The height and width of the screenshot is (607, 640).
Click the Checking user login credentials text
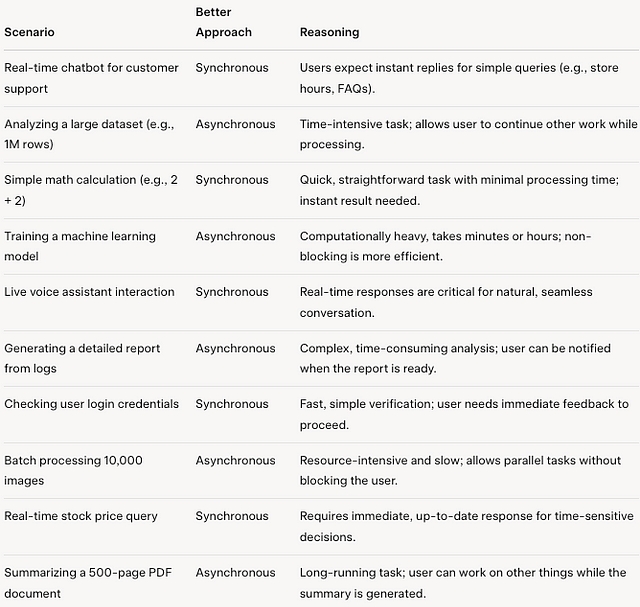(x=91, y=404)
